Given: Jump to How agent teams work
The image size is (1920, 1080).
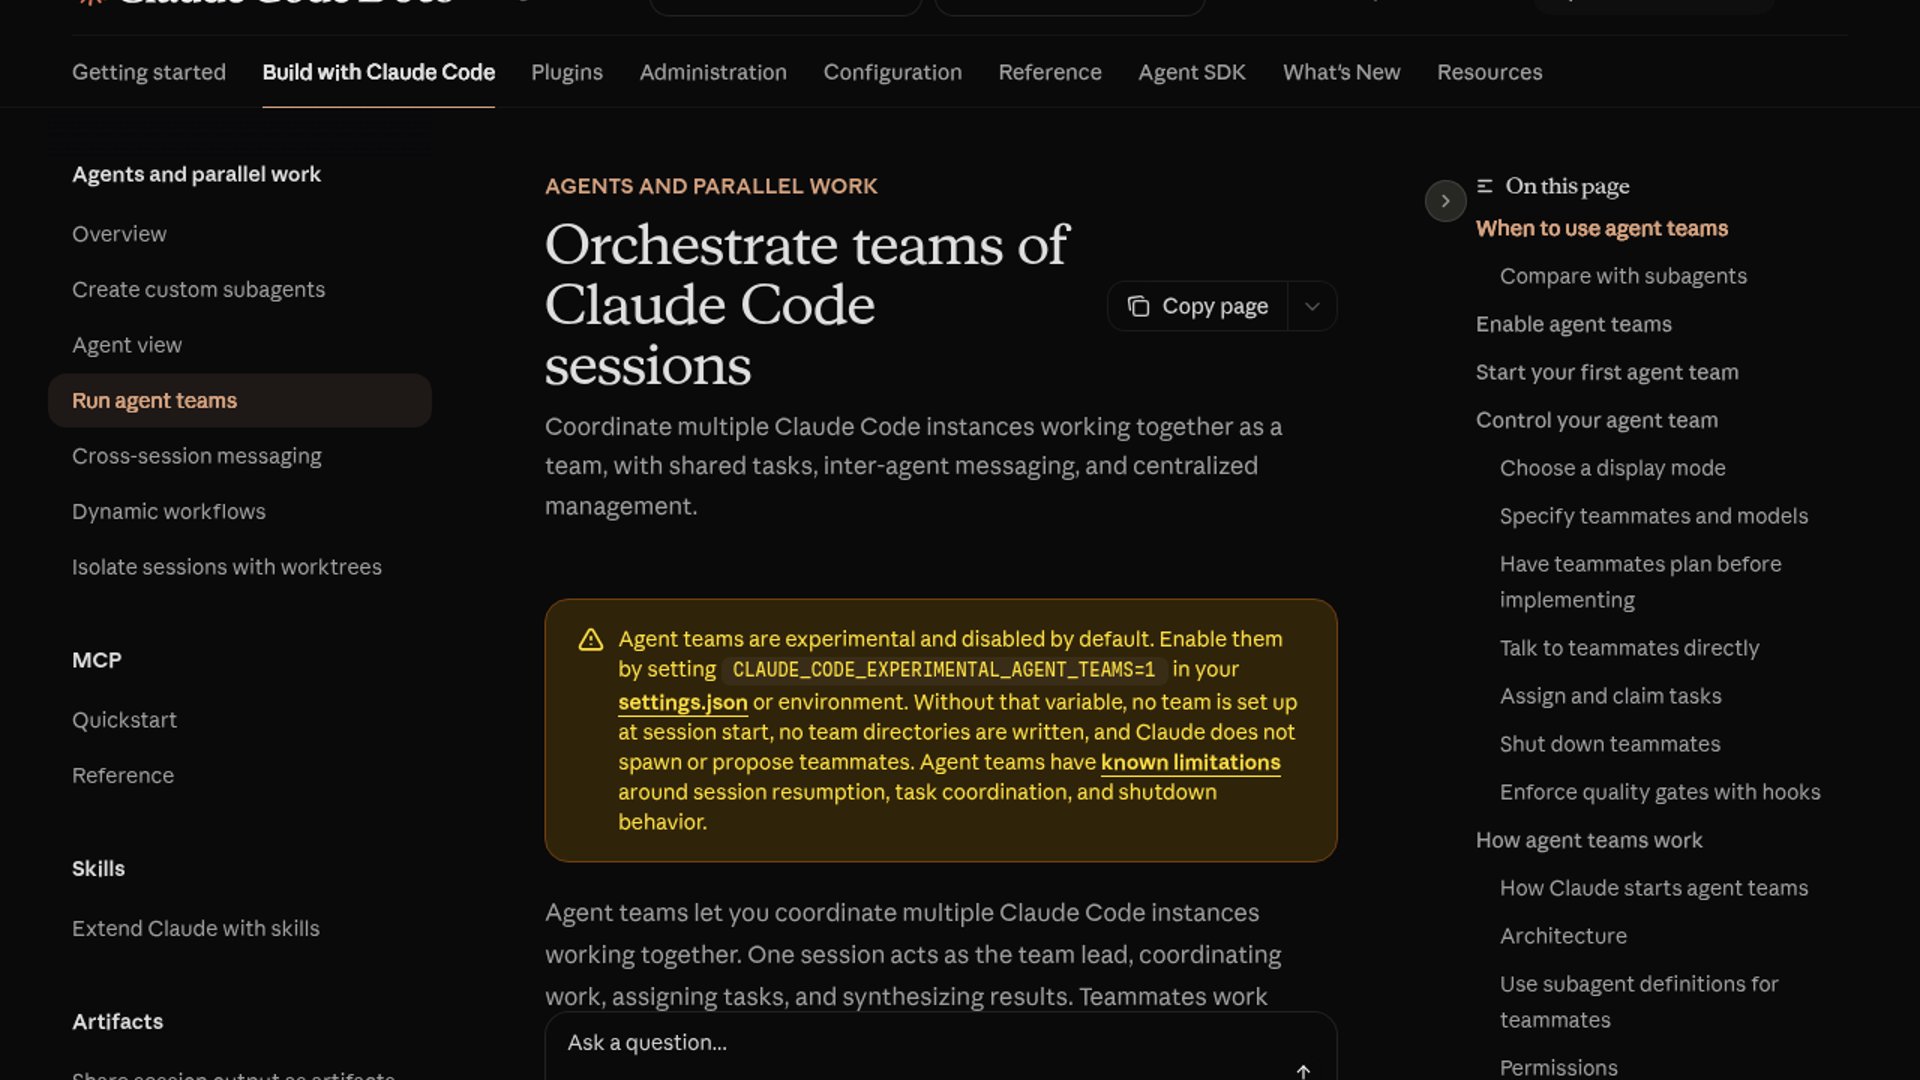Looking at the screenshot, I should (x=1589, y=840).
